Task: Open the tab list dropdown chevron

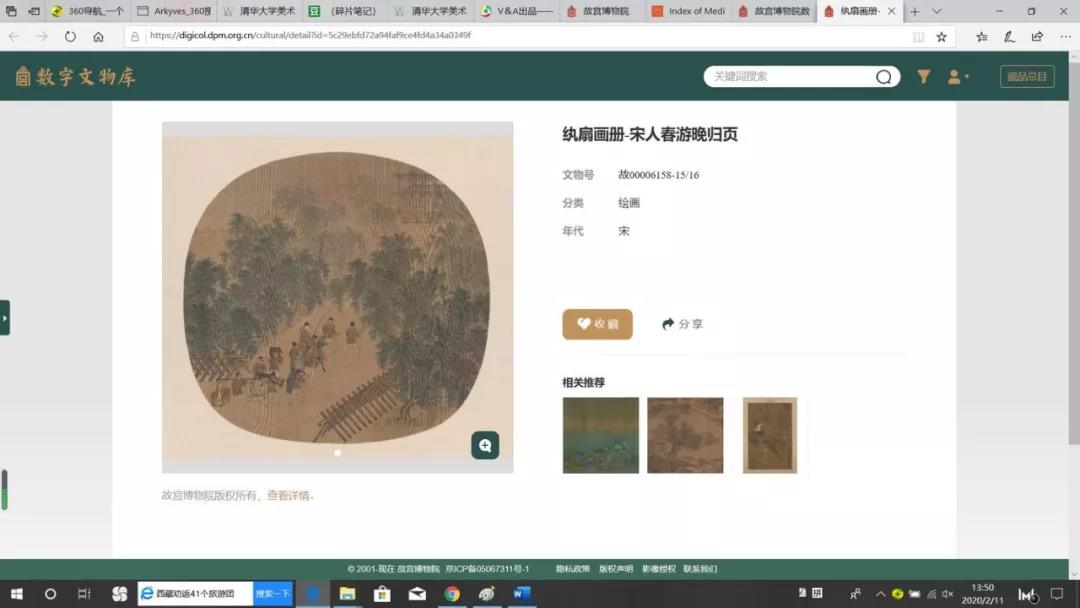Action: tap(937, 11)
